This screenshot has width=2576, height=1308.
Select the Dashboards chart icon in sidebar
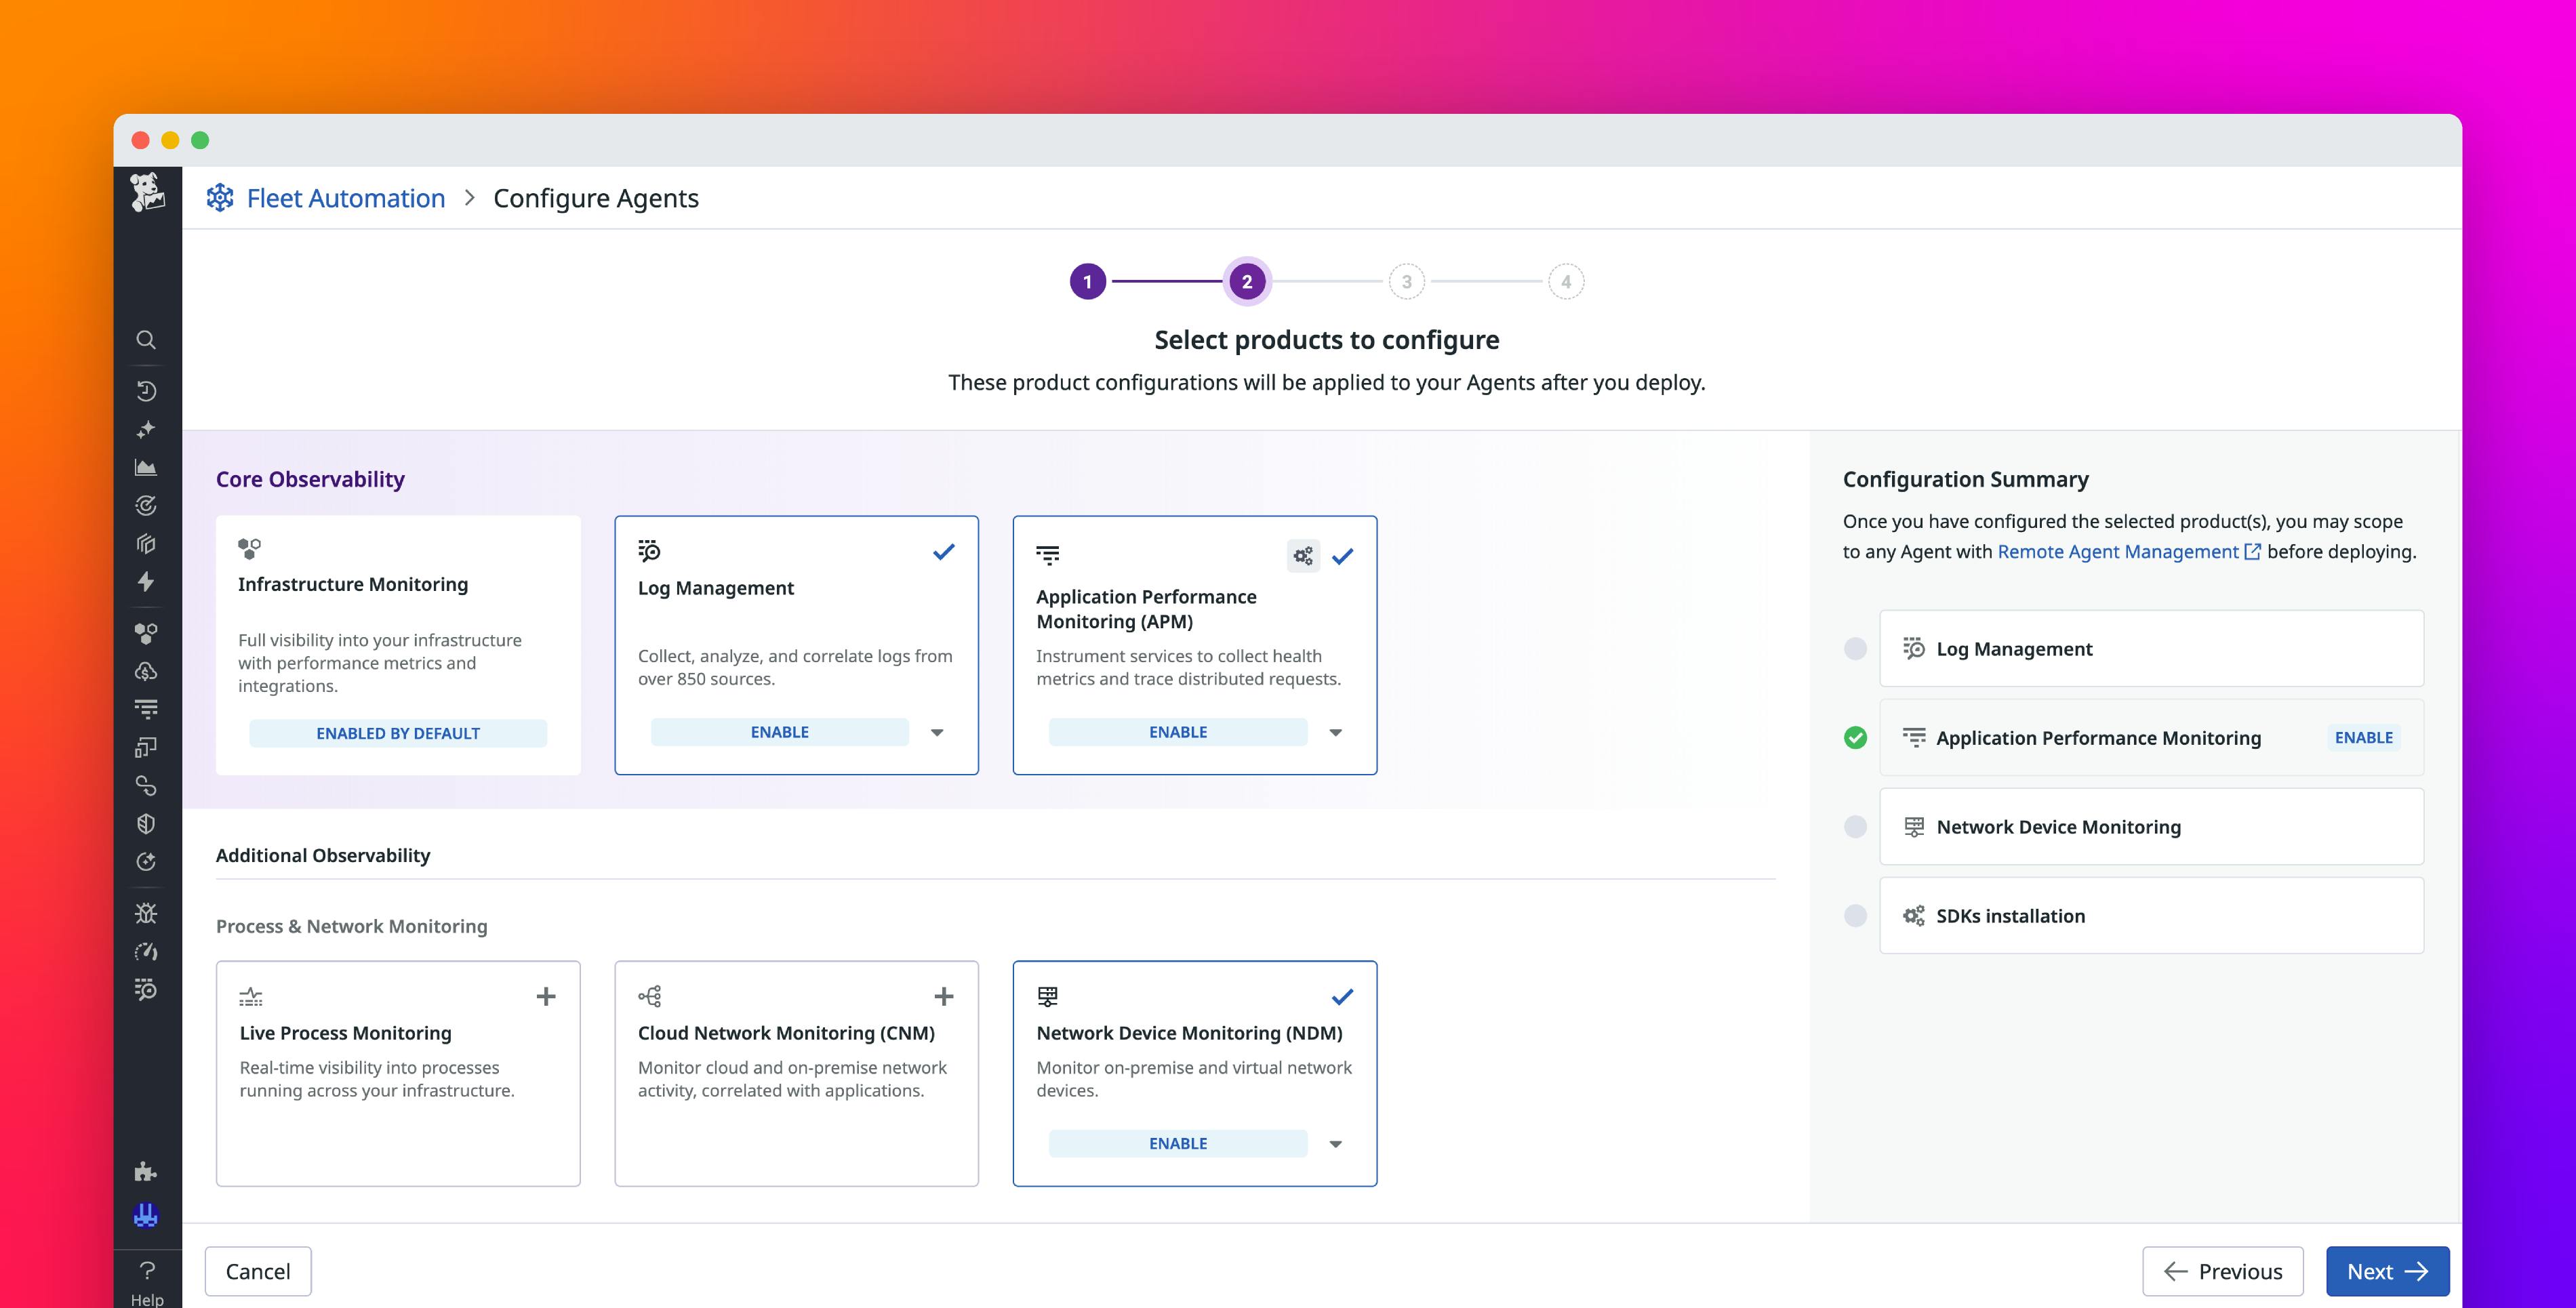pos(147,466)
